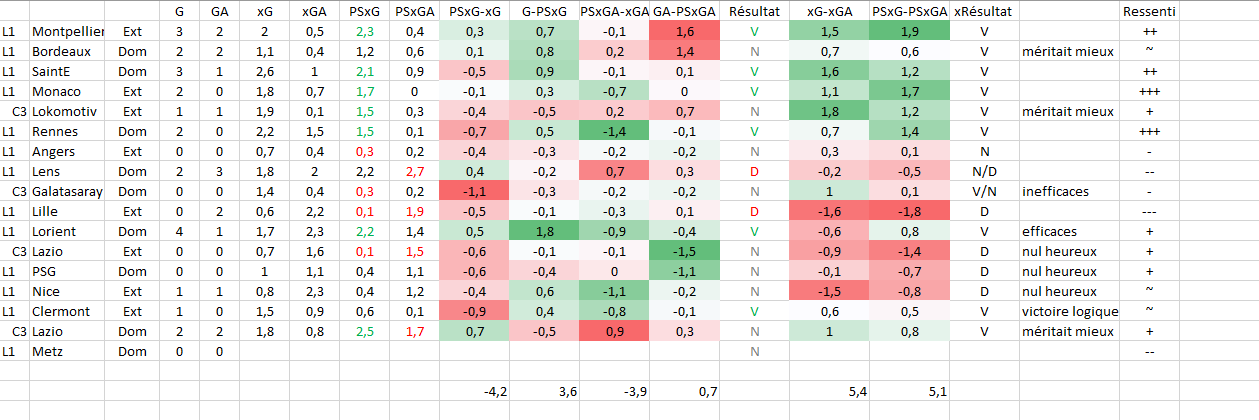Select the 5,1 total cell
This screenshot has width=1259, height=420.
pyautogui.click(x=908, y=392)
